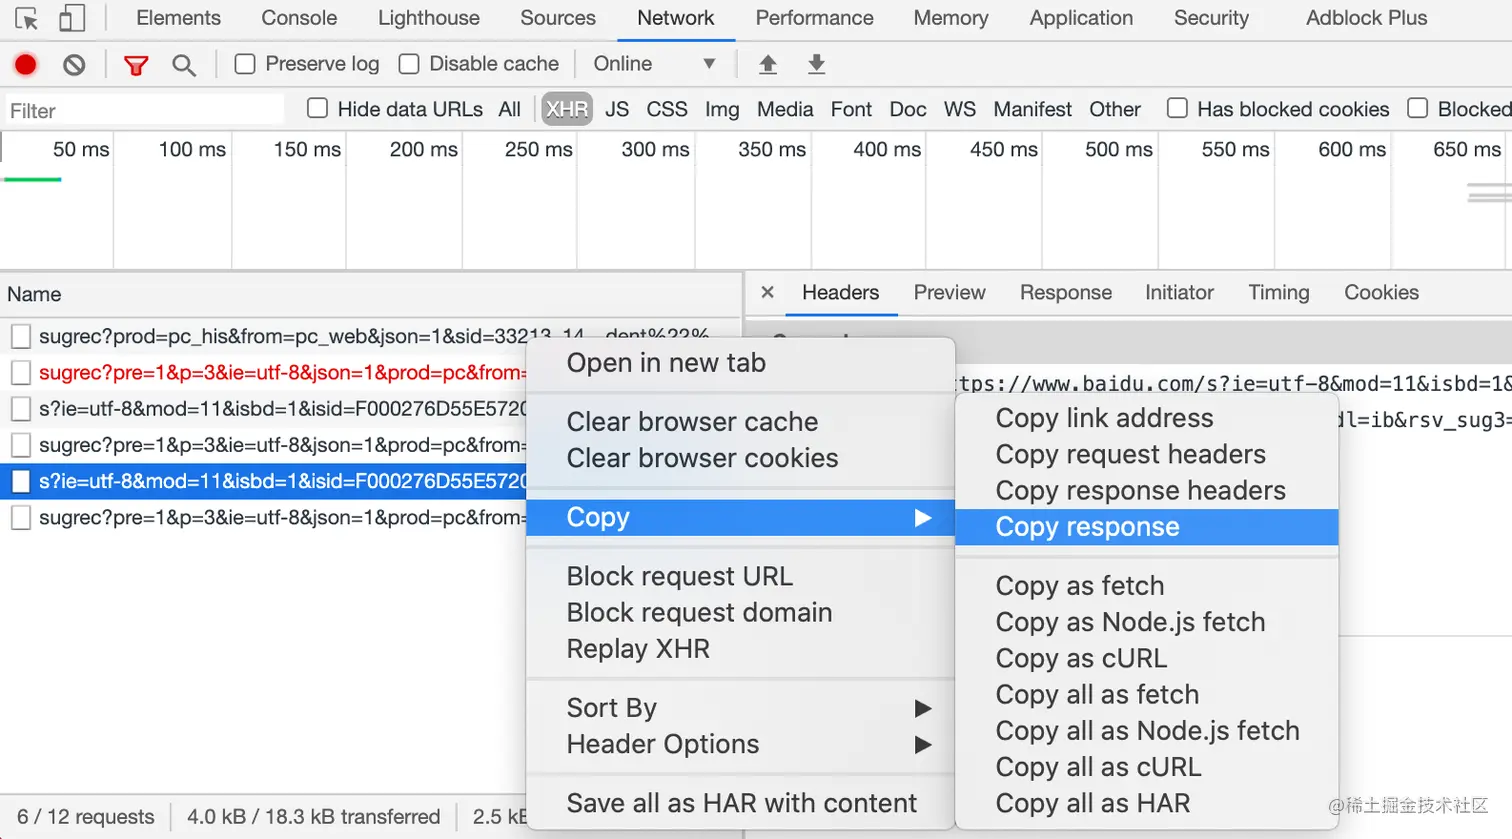Open the Console panel

tap(299, 18)
